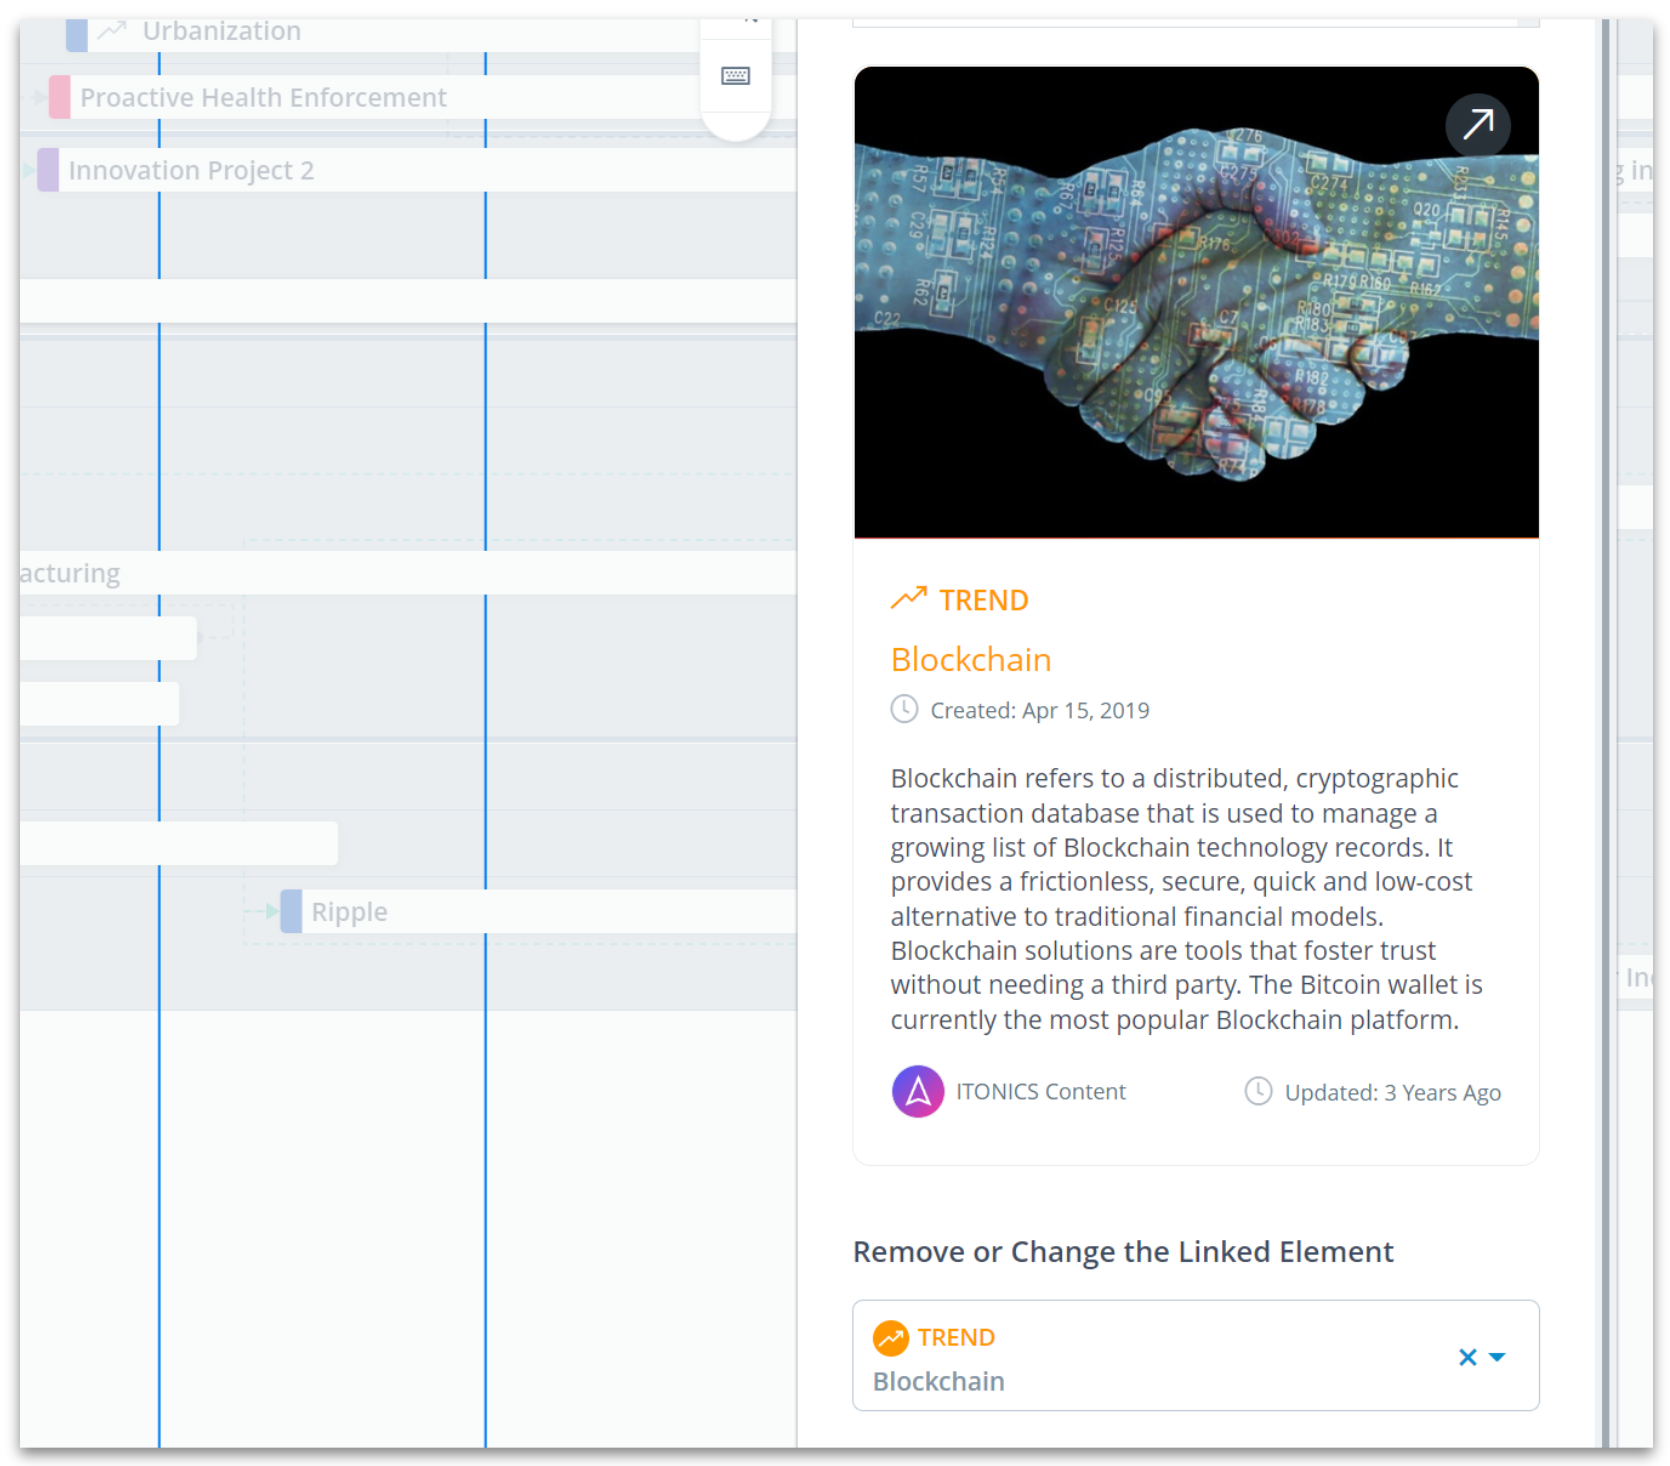Screen dimensions: 1670x1466
Task: Click the TREND type label on the card
Action: (x=983, y=599)
